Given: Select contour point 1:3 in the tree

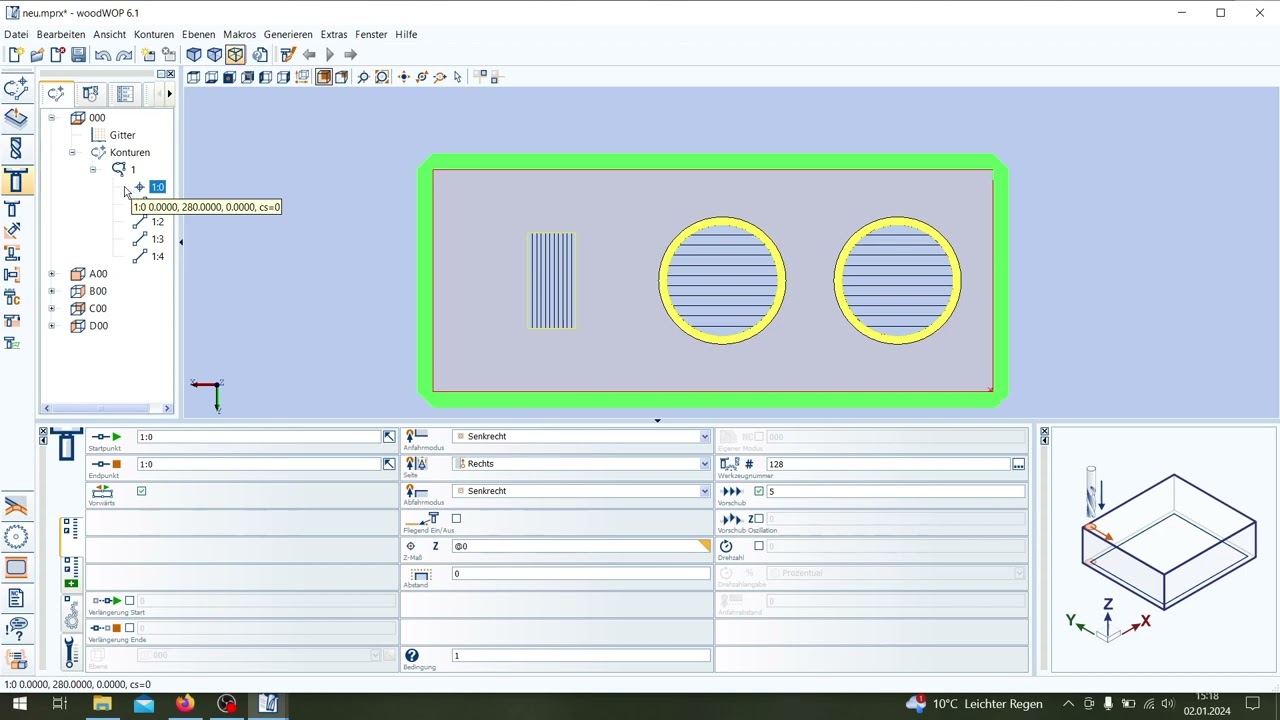Looking at the screenshot, I should click(x=157, y=239).
